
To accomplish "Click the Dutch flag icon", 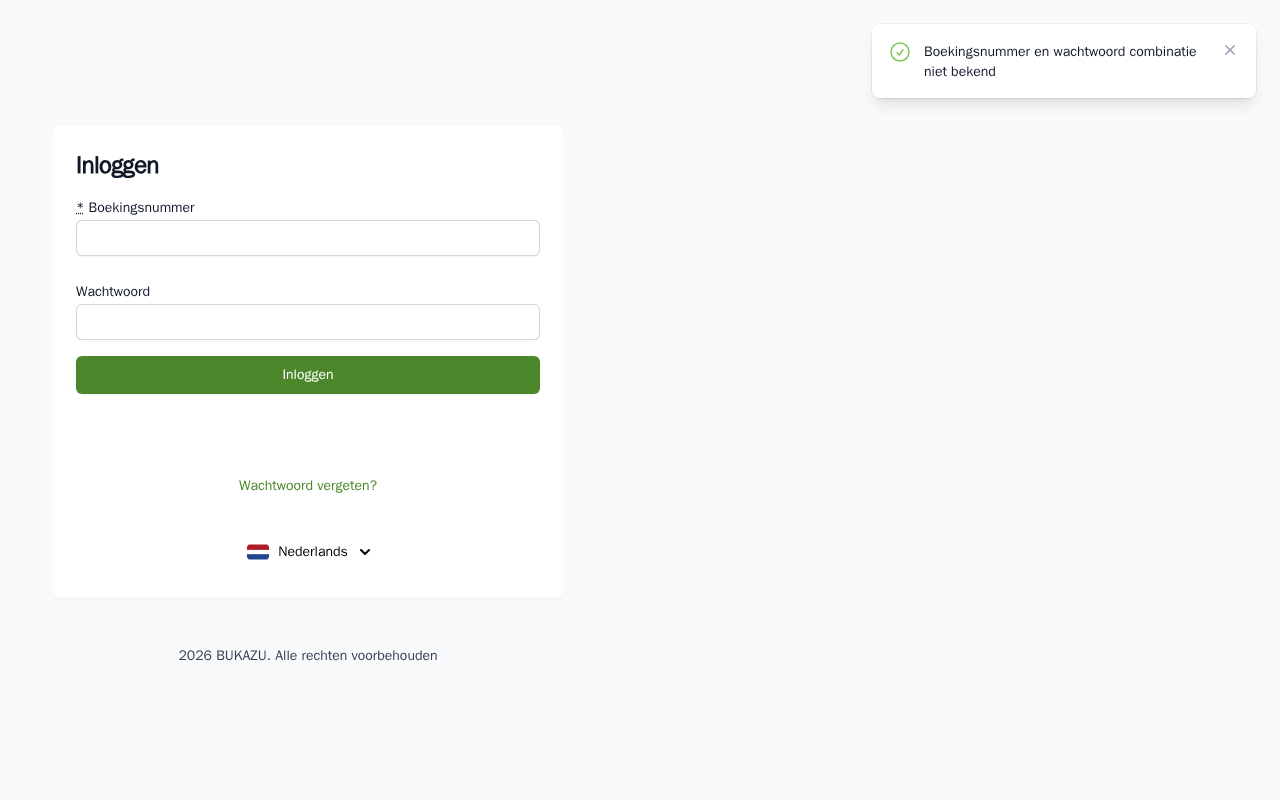I will point(258,552).
